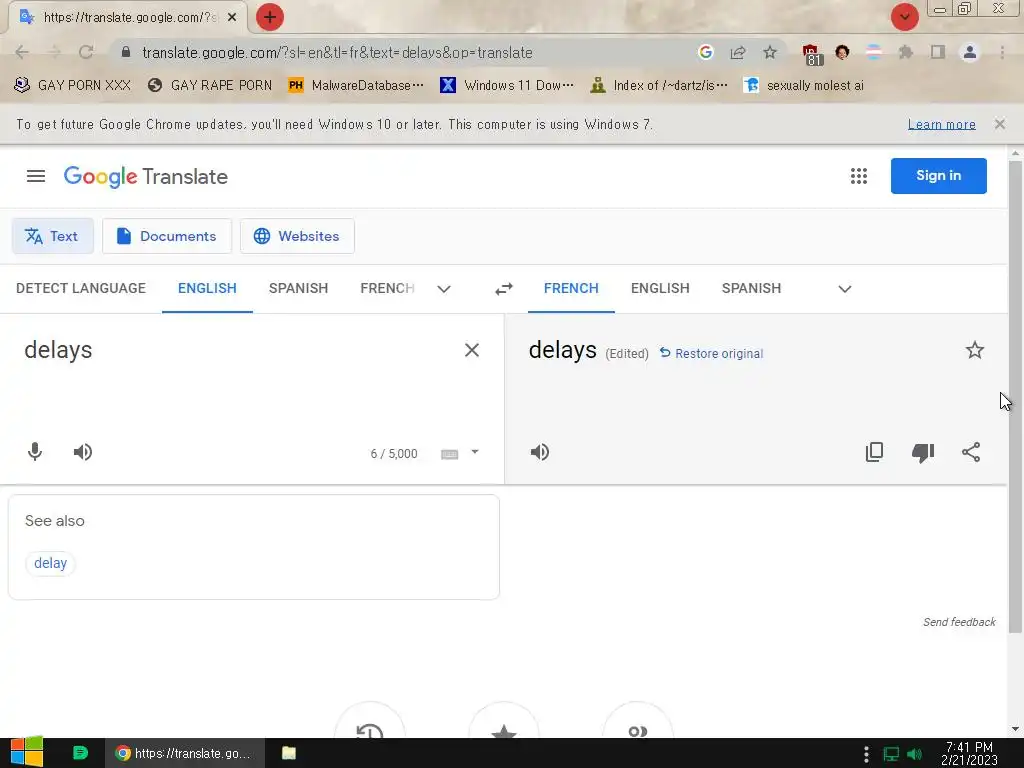Click the Google icon in the address bar
The image size is (1024, 768).
click(x=705, y=52)
